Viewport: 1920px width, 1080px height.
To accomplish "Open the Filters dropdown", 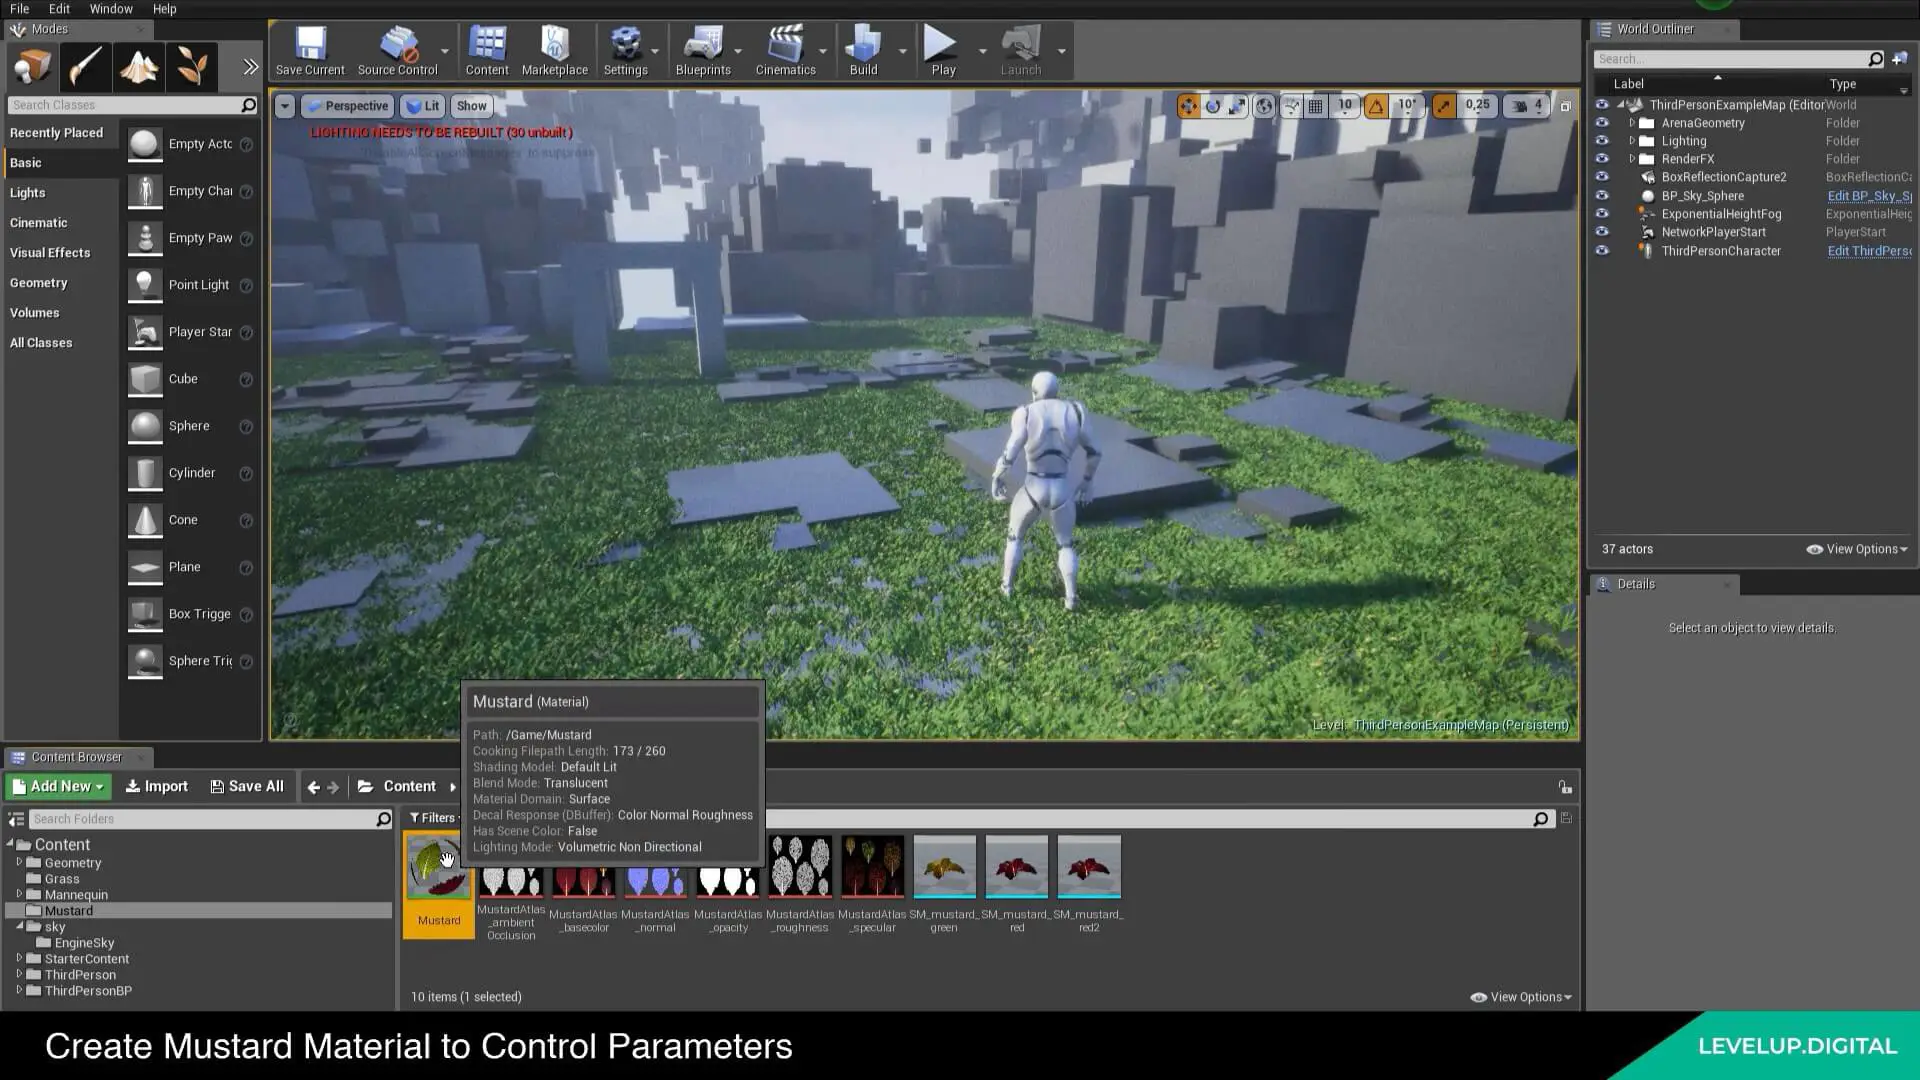I will [x=433, y=818].
